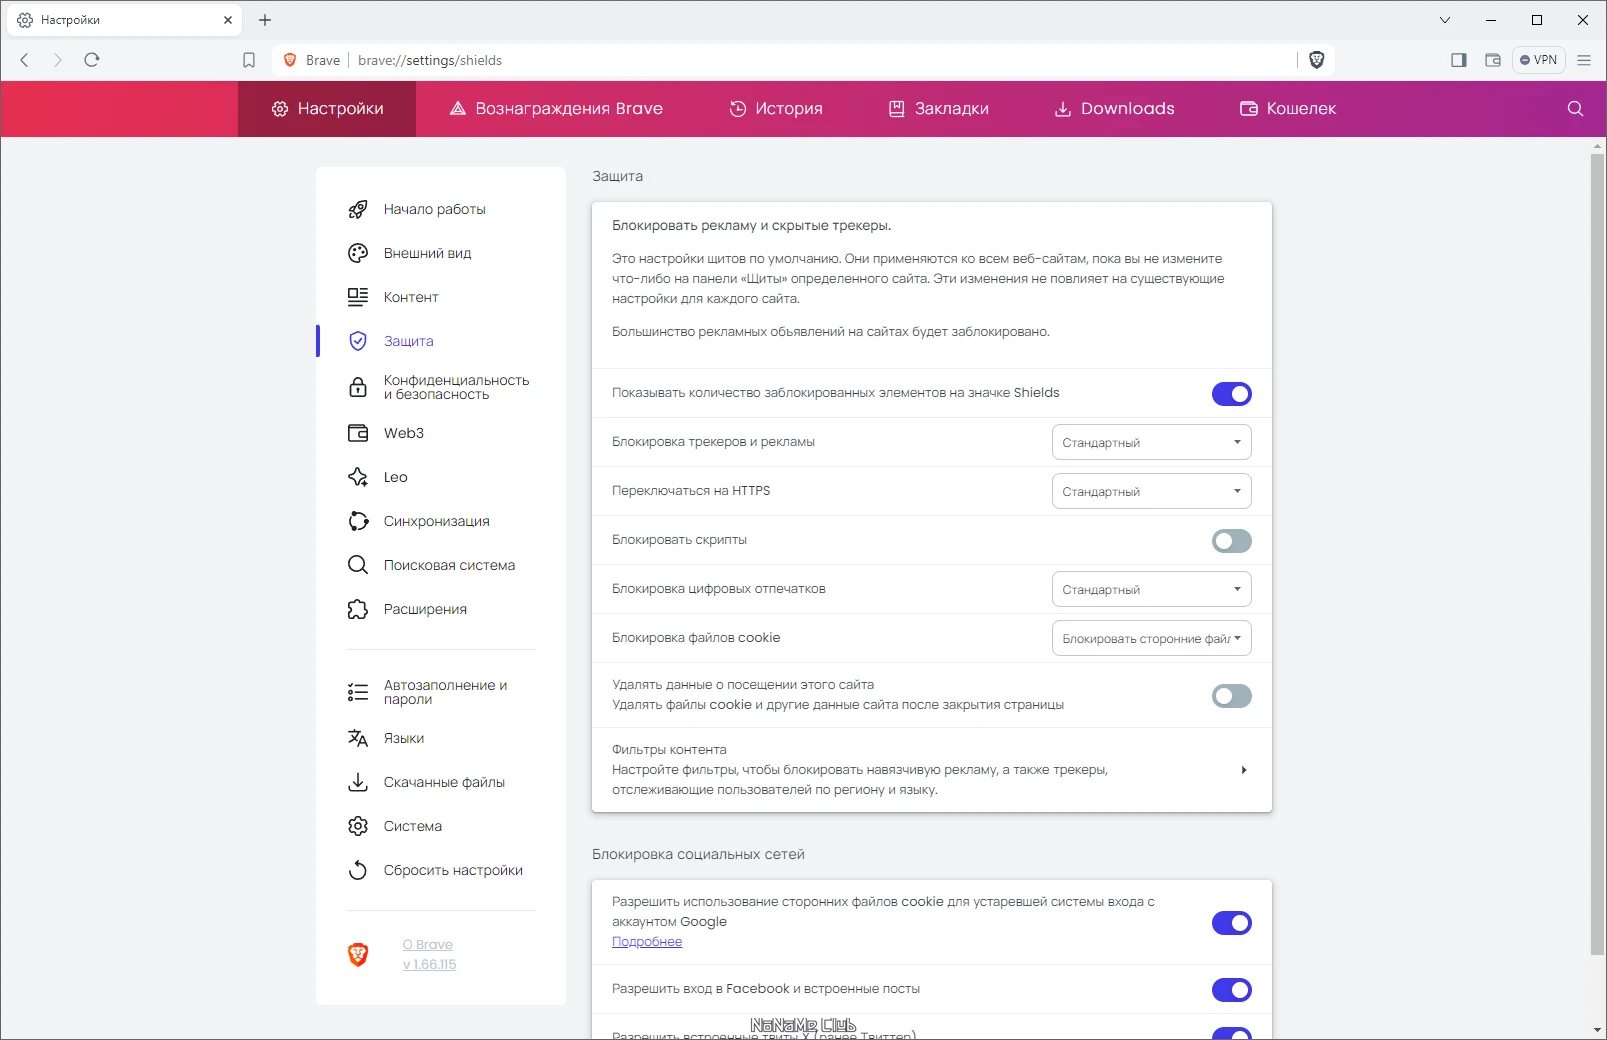This screenshot has width=1607, height=1040.
Task: Open the Brave Wallet toolbar icon
Action: click(1493, 60)
